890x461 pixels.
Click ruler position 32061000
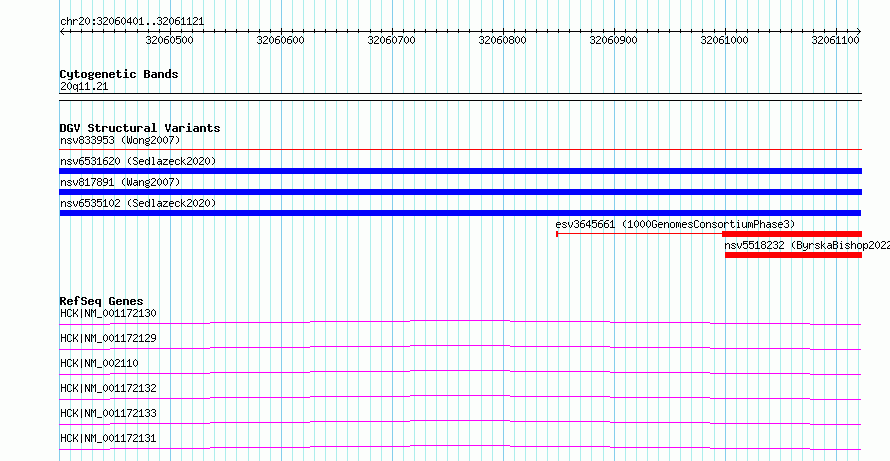click(x=724, y=40)
